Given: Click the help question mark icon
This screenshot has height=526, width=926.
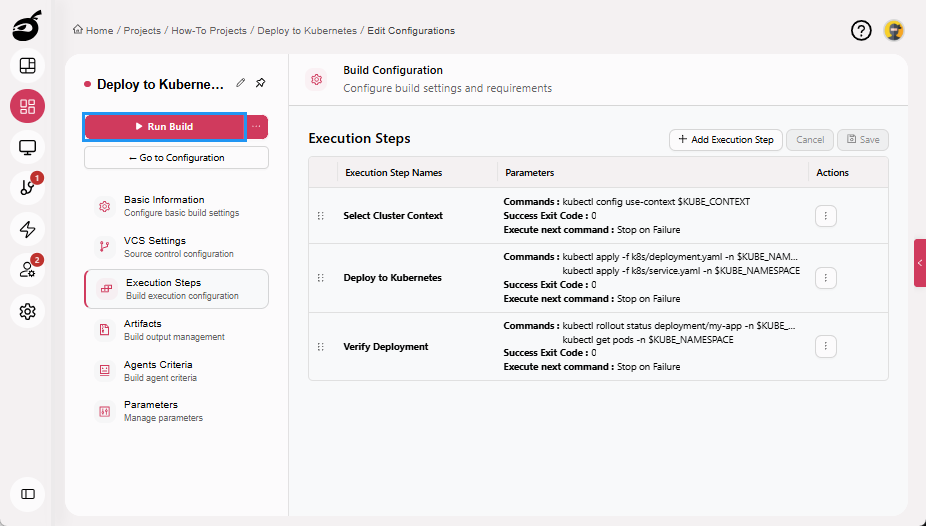Looking at the screenshot, I should [x=861, y=30].
